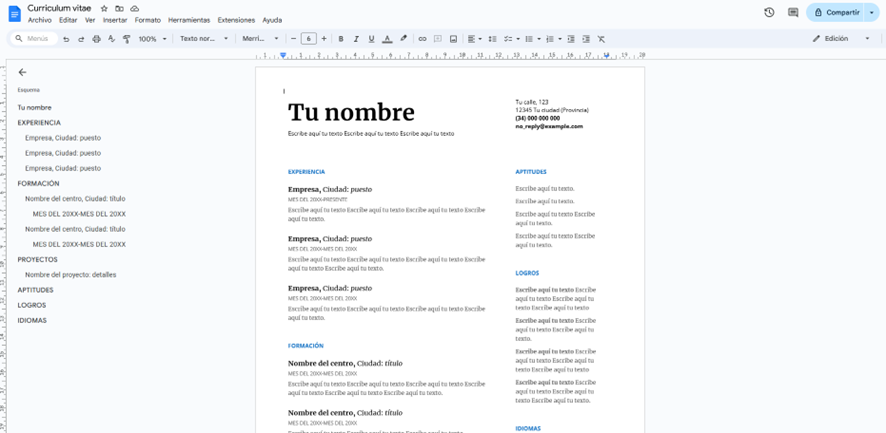Image resolution: width=886 pixels, height=433 pixels.
Task: Clear formatting with the toolbar icon
Action: [x=601, y=39]
